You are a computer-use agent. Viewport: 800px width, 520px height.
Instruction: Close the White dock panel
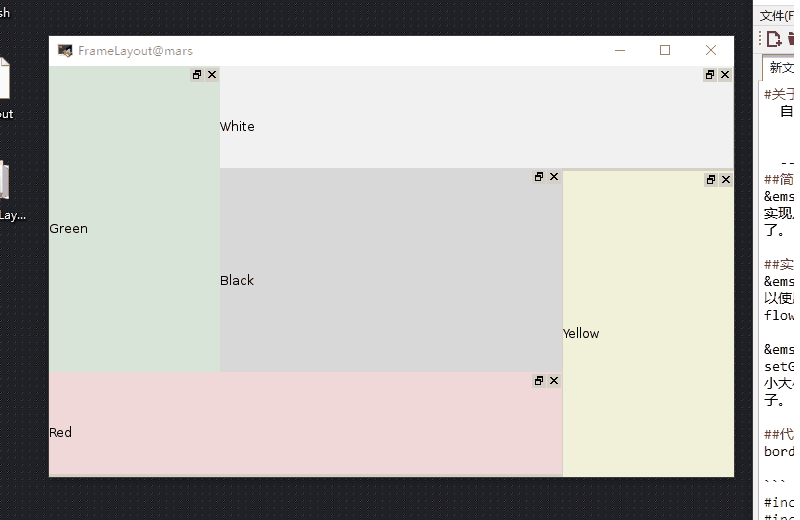[725, 75]
